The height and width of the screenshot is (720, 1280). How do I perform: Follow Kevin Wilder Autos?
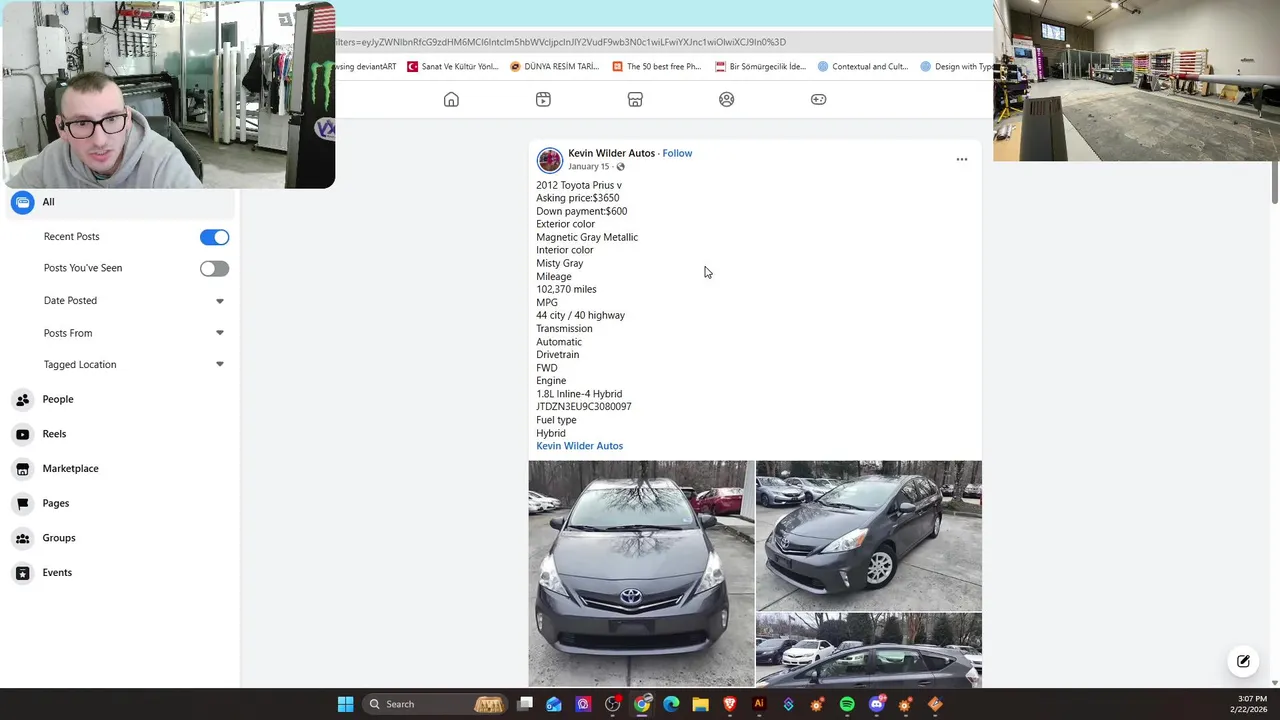677,153
